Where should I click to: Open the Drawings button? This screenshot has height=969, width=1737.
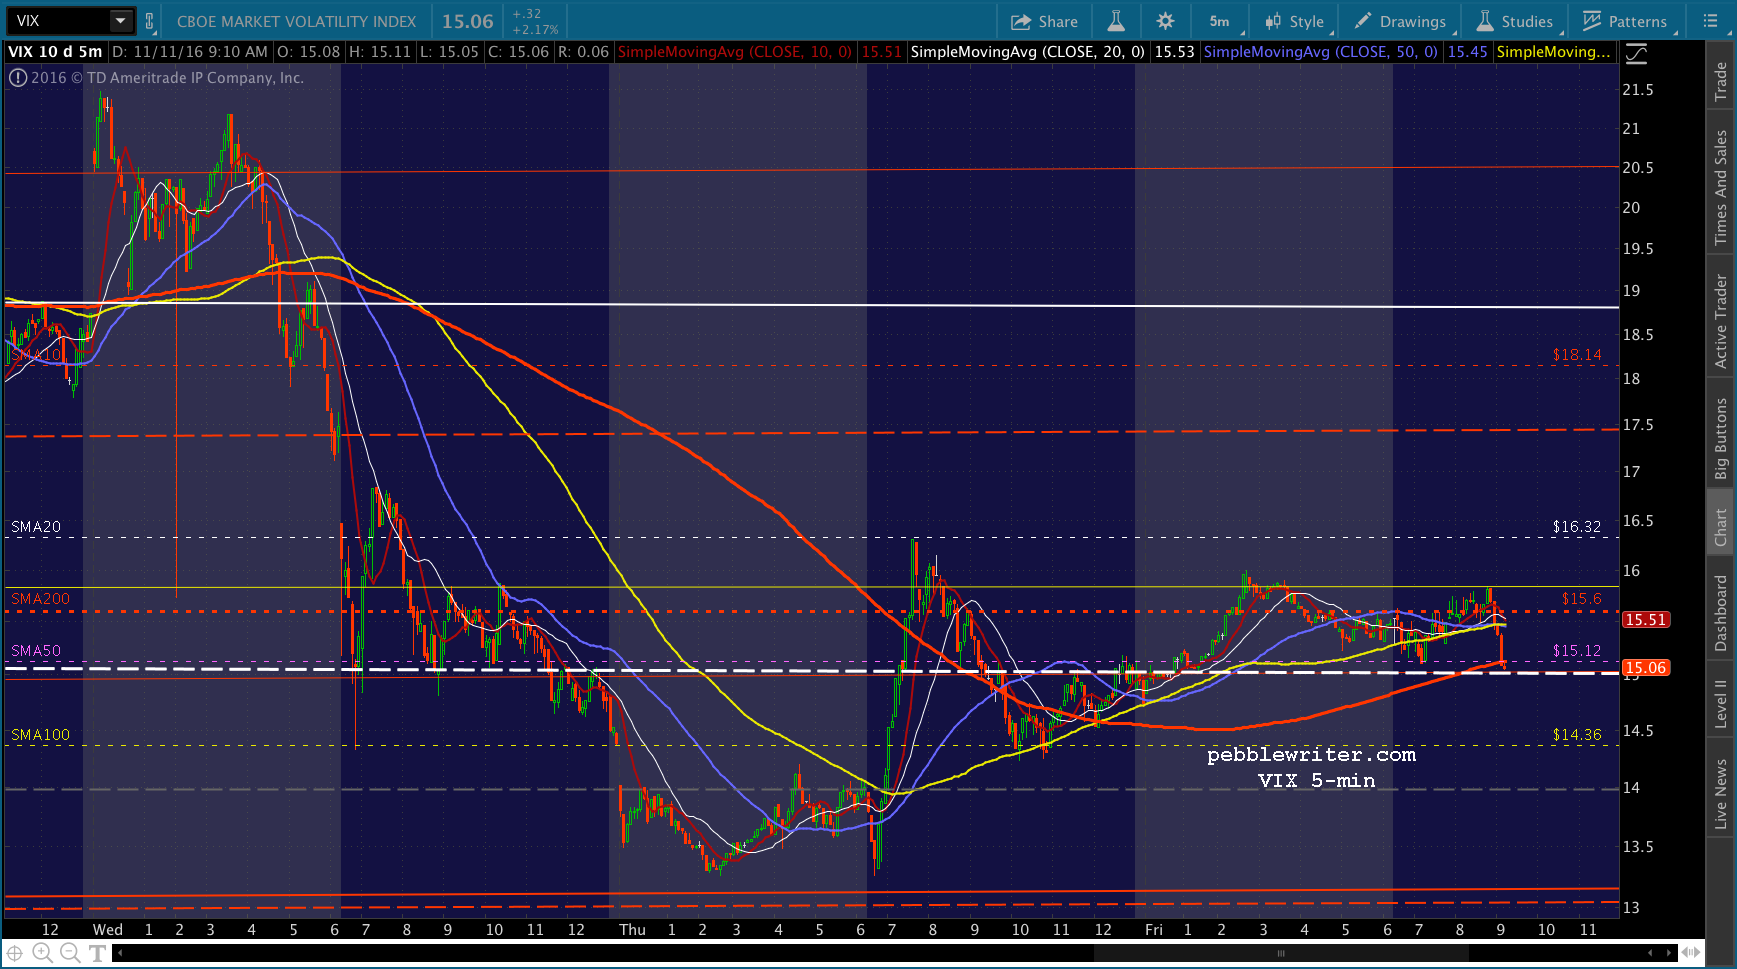1400,21
